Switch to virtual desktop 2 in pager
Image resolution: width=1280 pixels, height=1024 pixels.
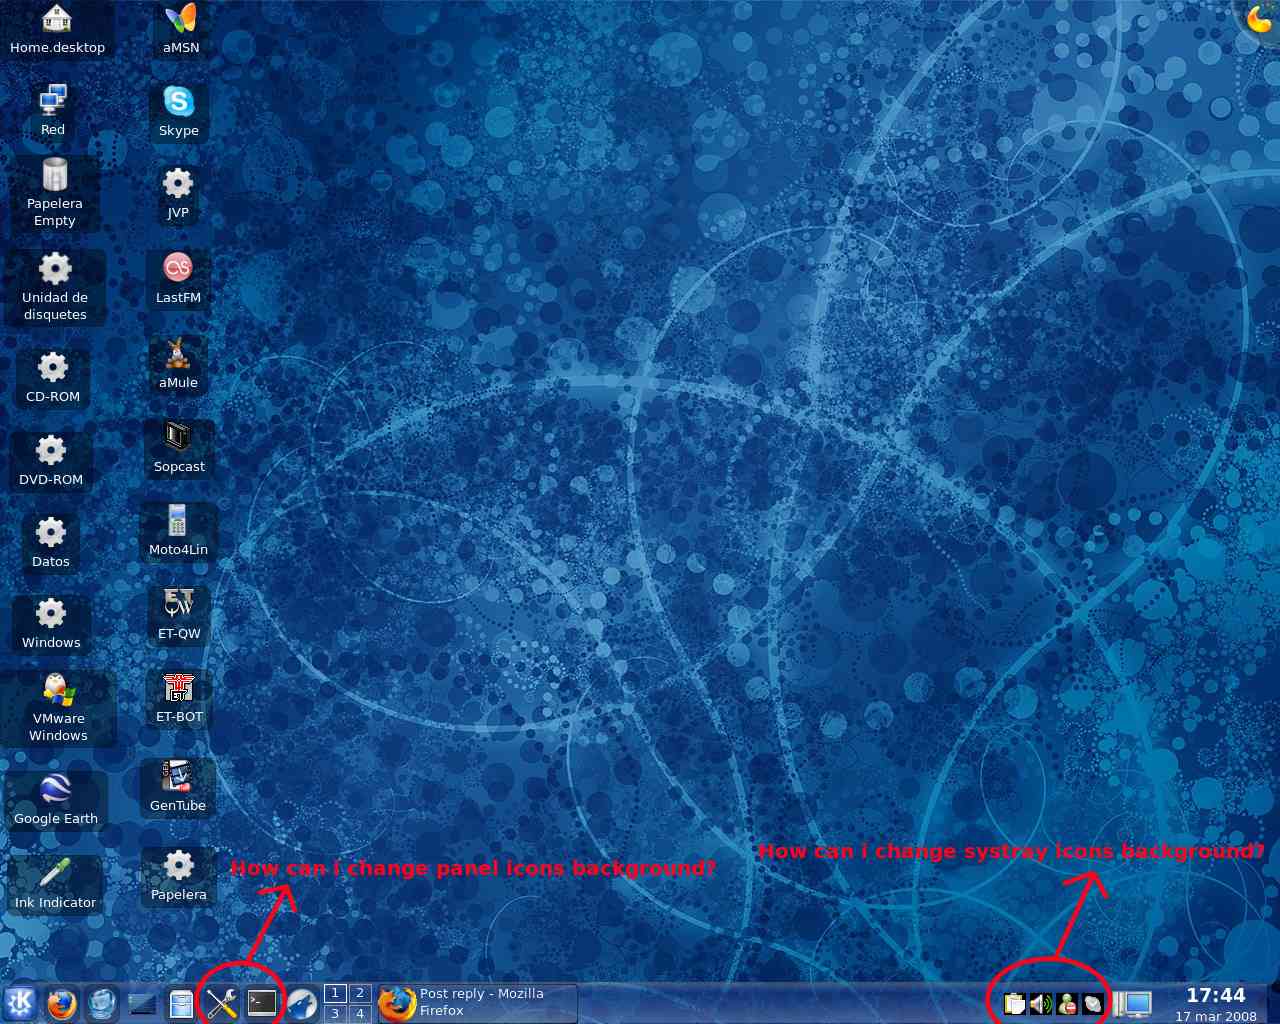tap(360, 993)
